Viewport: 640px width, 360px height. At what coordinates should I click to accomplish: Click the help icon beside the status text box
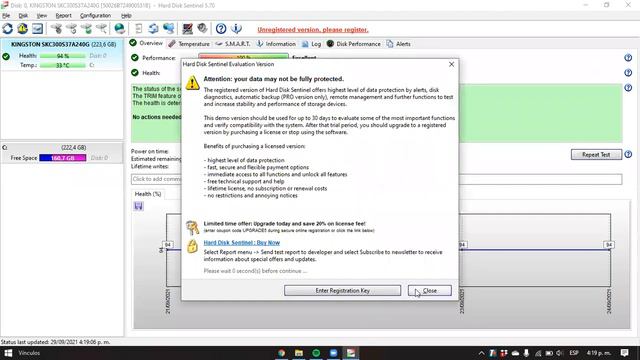pos(628,88)
